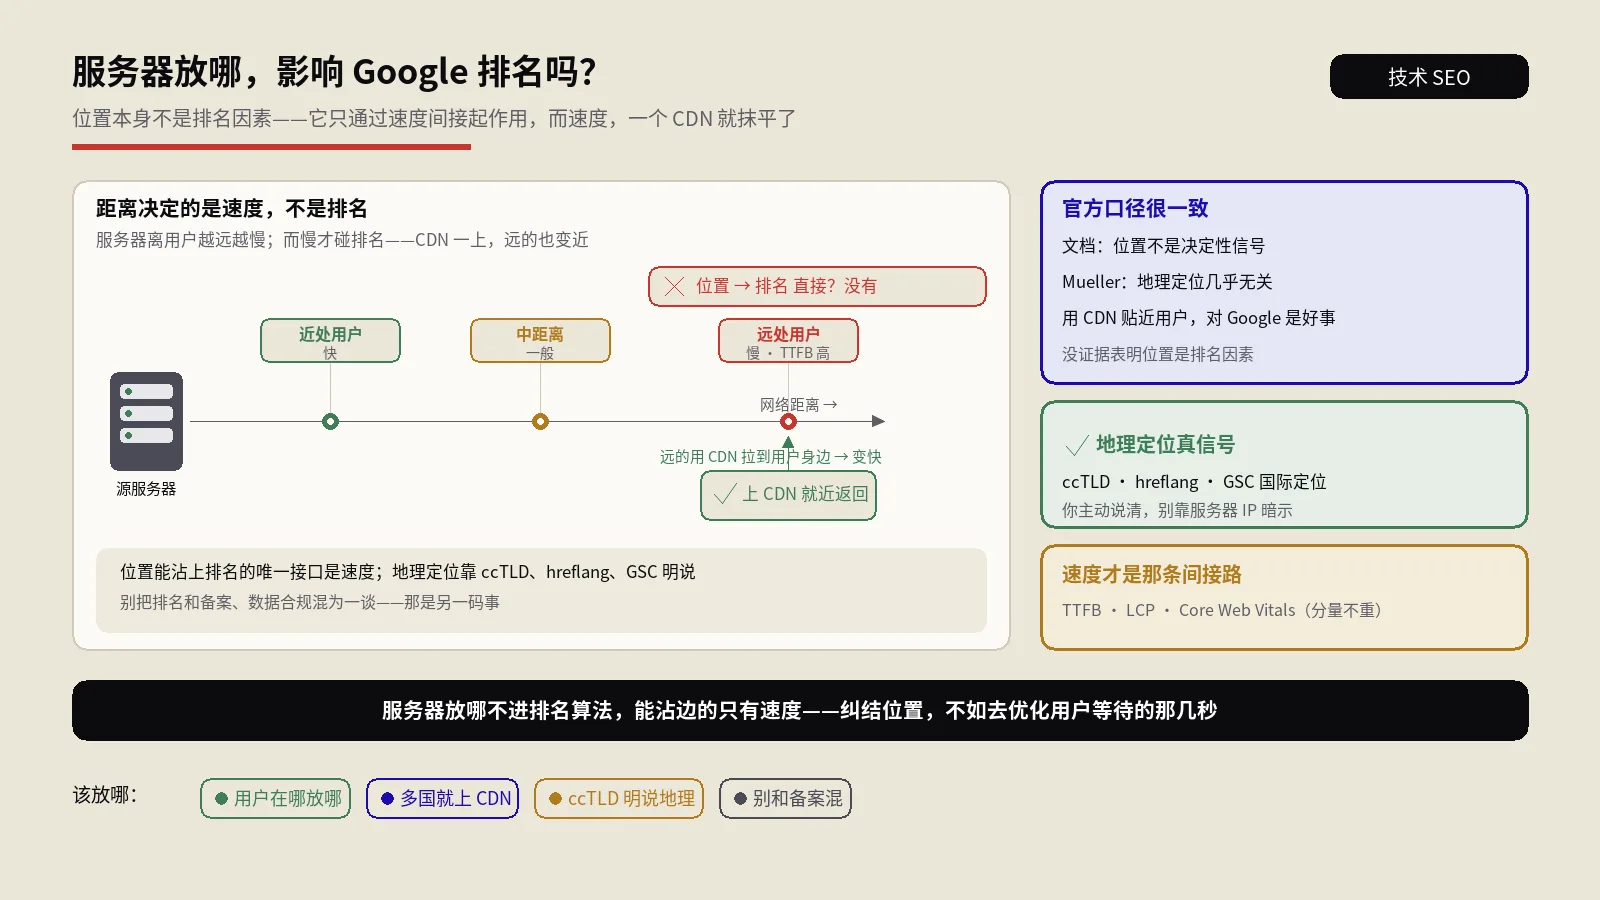Click the 技术 SEO badge

click(x=1429, y=77)
